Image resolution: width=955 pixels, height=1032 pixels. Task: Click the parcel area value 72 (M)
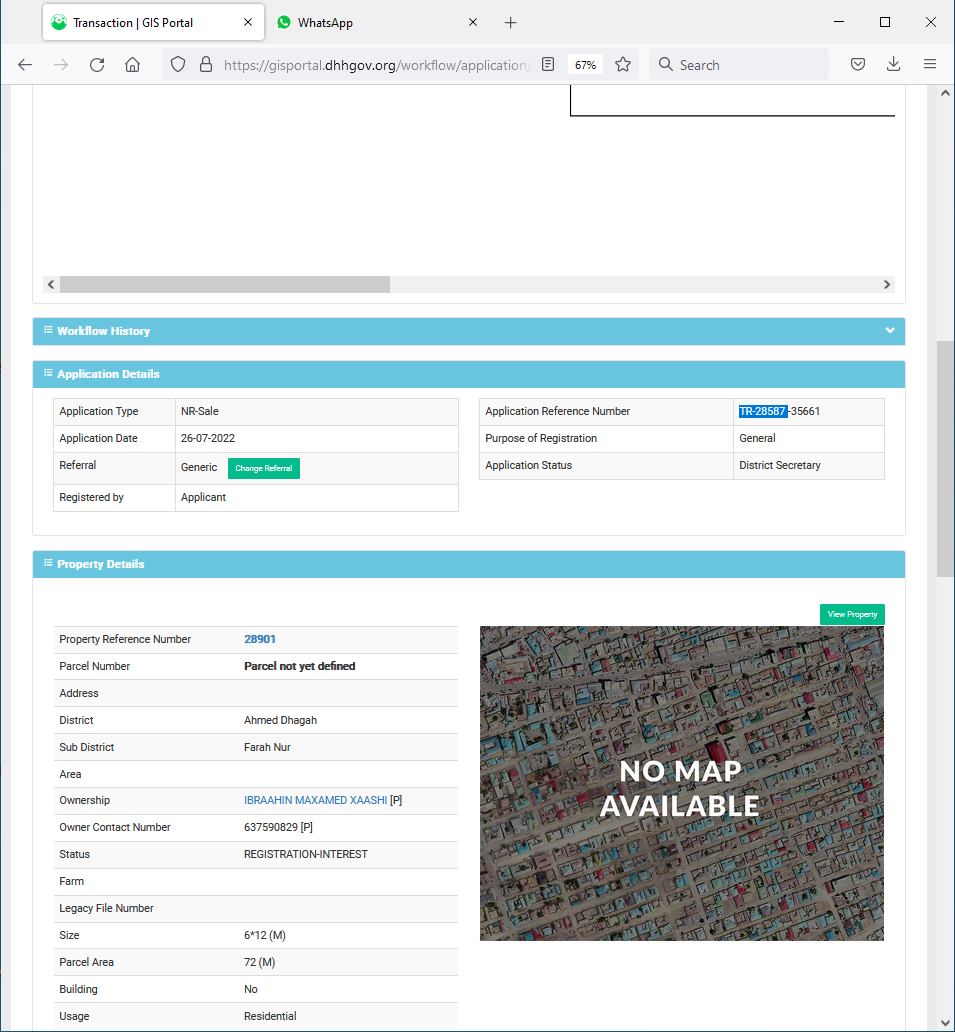pos(259,962)
